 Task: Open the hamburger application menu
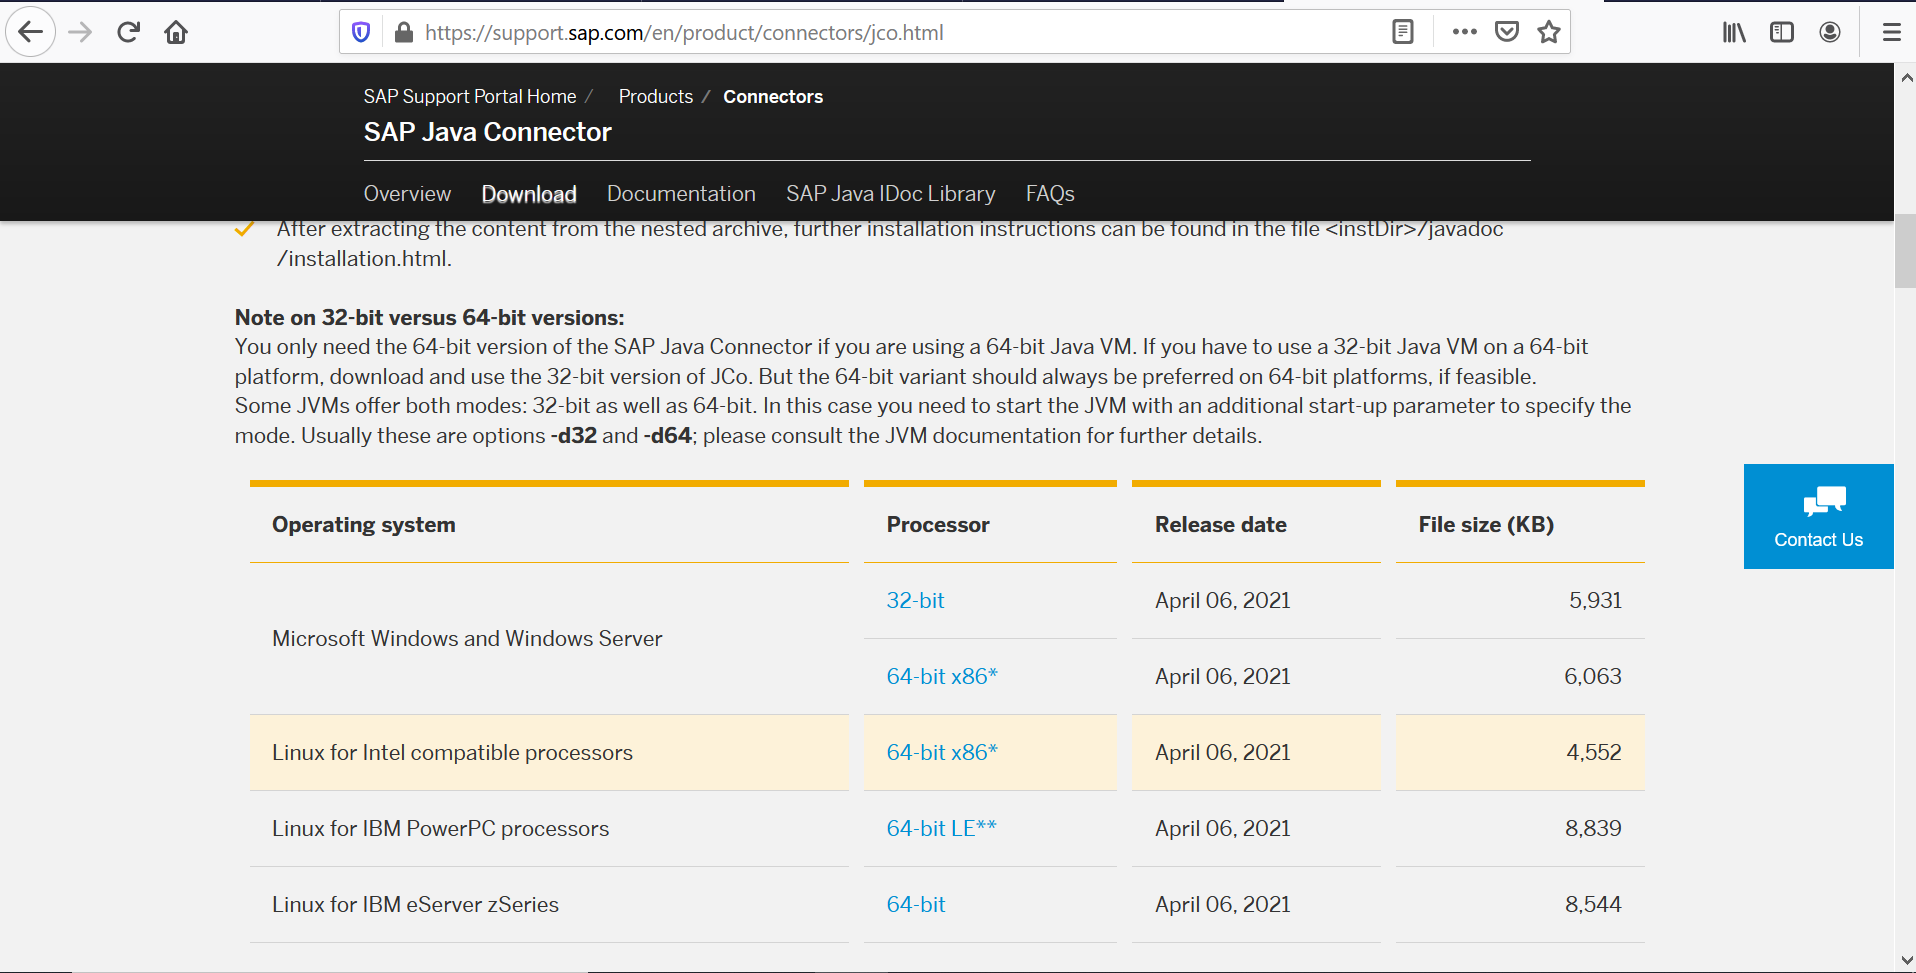click(x=1891, y=32)
